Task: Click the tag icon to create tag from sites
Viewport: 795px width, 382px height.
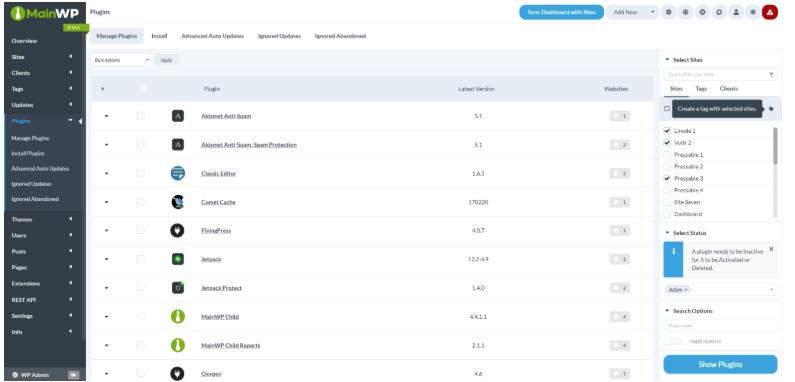Action: point(771,109)
